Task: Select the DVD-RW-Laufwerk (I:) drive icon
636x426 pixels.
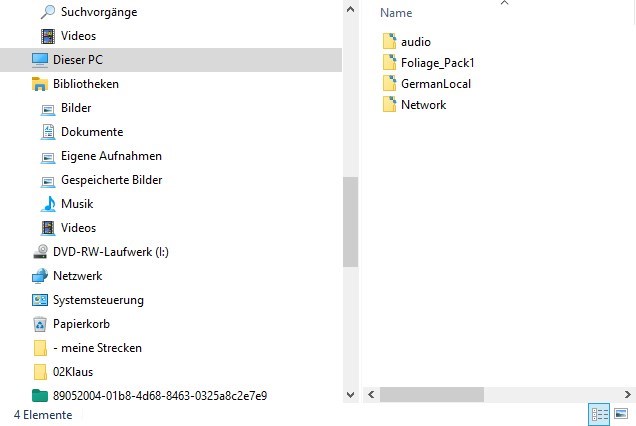Action: pyautogui.click(x=40, y=252)
